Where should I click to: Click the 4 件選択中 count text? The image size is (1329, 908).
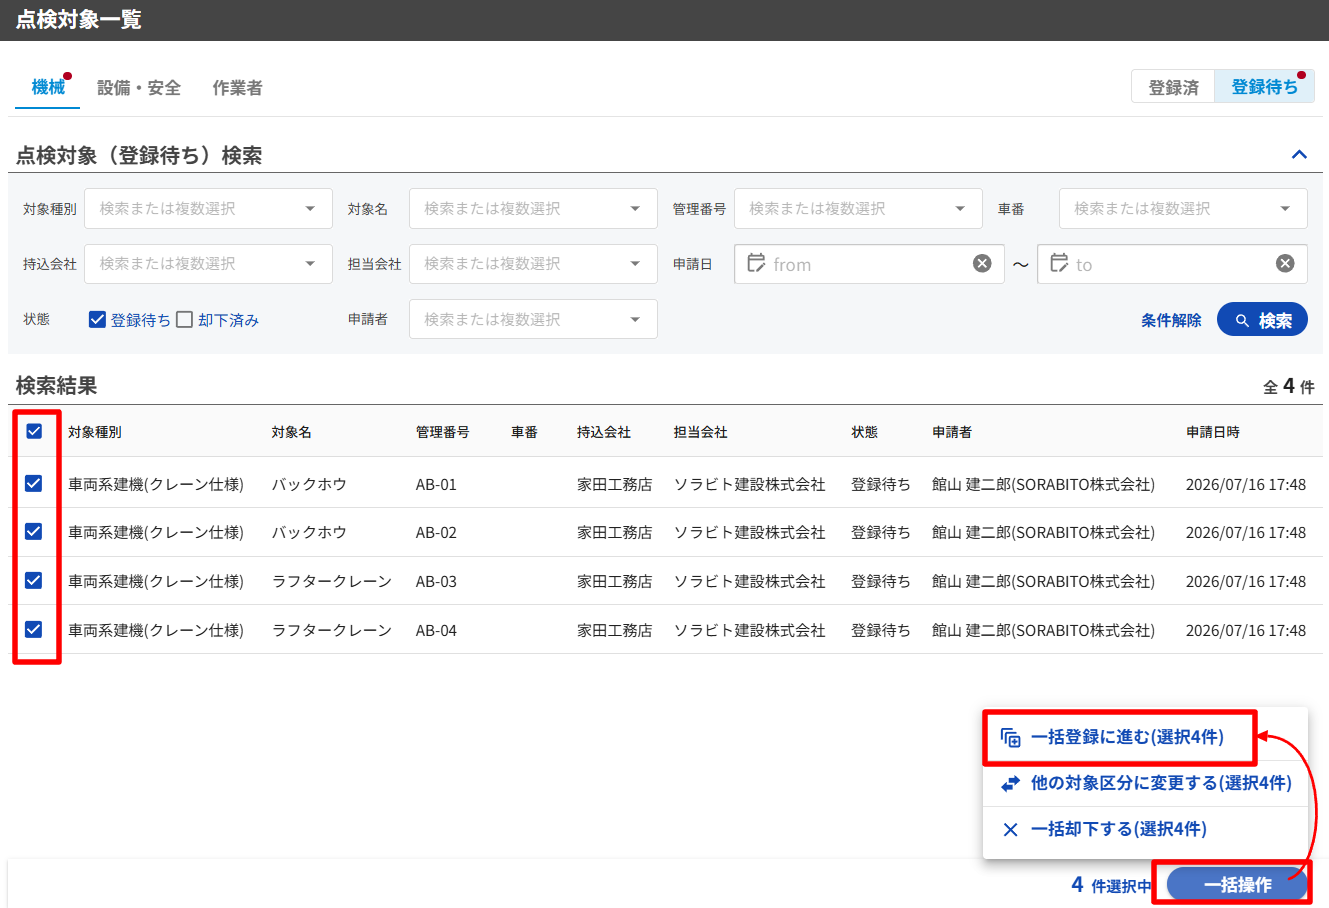(x=1111, y=885)
